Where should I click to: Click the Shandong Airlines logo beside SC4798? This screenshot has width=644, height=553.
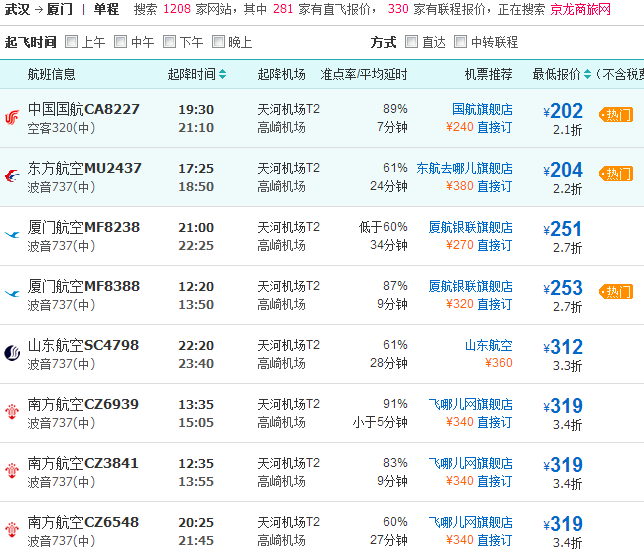(12, 353)
